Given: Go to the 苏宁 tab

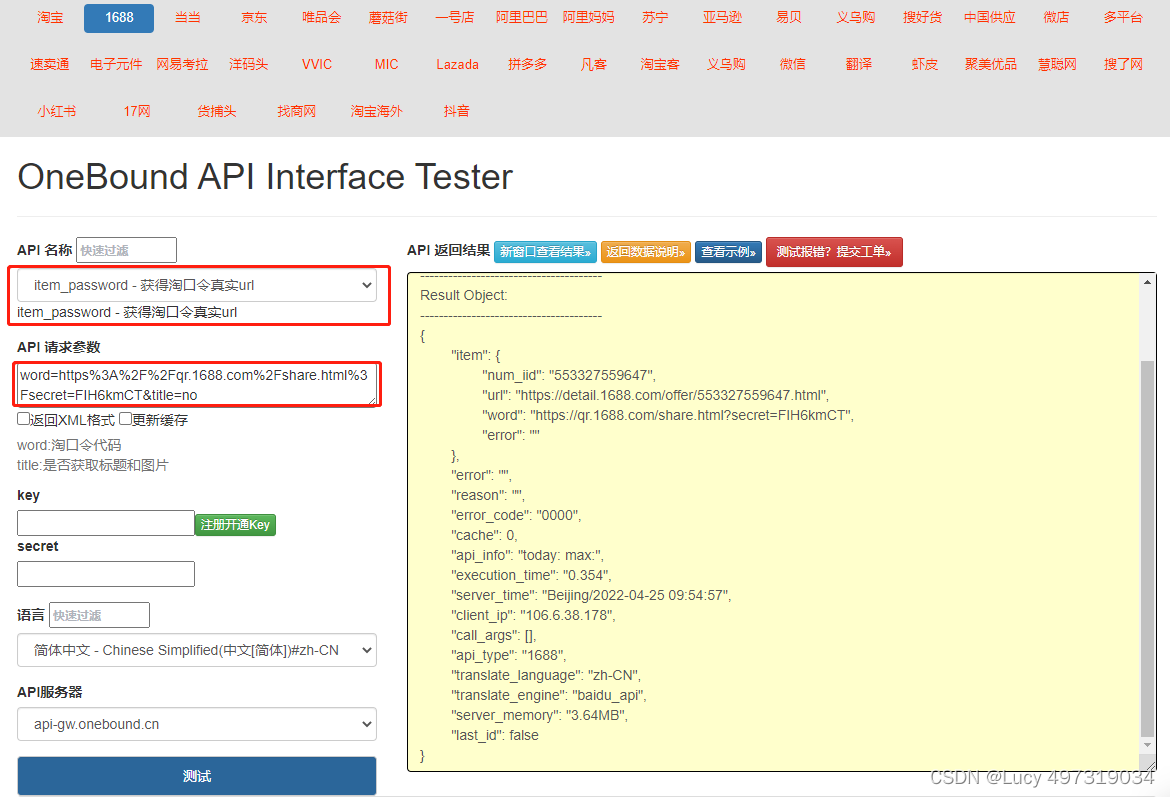Looking at the screenshot, I should tap(655, 17).
